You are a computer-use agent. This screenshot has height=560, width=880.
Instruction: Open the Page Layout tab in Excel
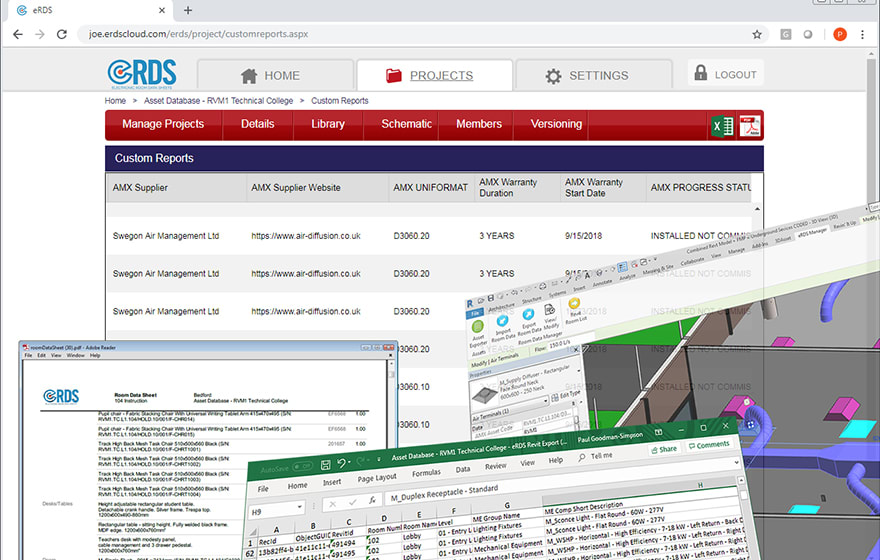tap(377, 478)
